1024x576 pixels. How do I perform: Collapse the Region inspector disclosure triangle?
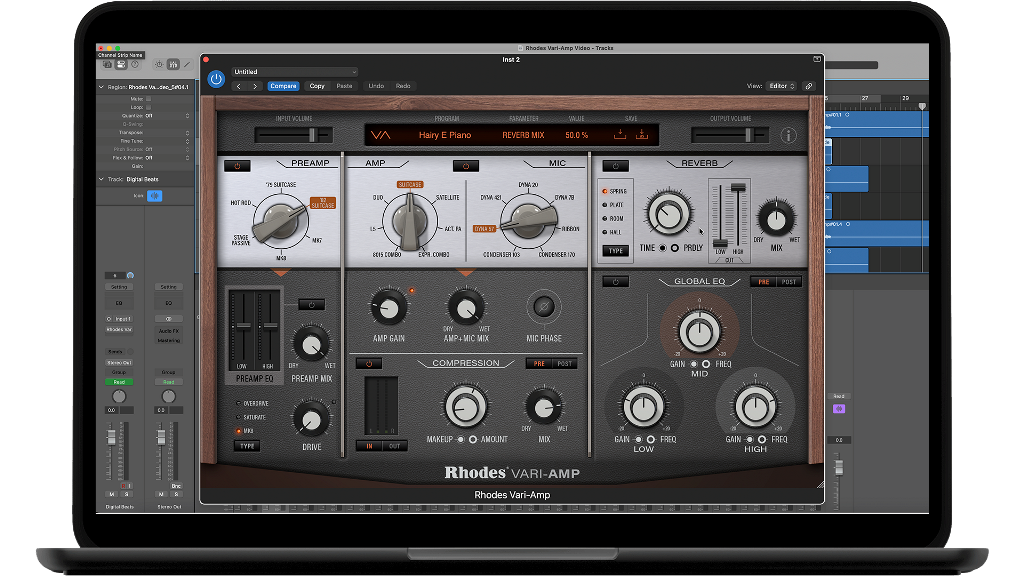[x=101, y=87]
